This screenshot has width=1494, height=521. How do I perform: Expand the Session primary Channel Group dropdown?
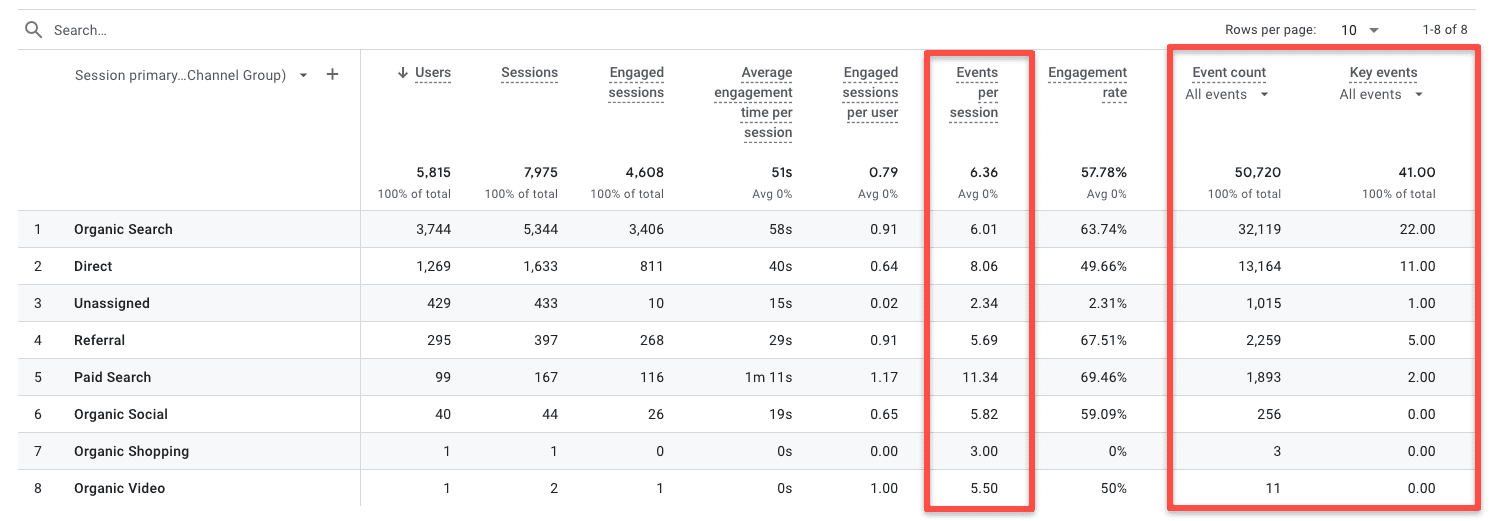pos(304,76)
